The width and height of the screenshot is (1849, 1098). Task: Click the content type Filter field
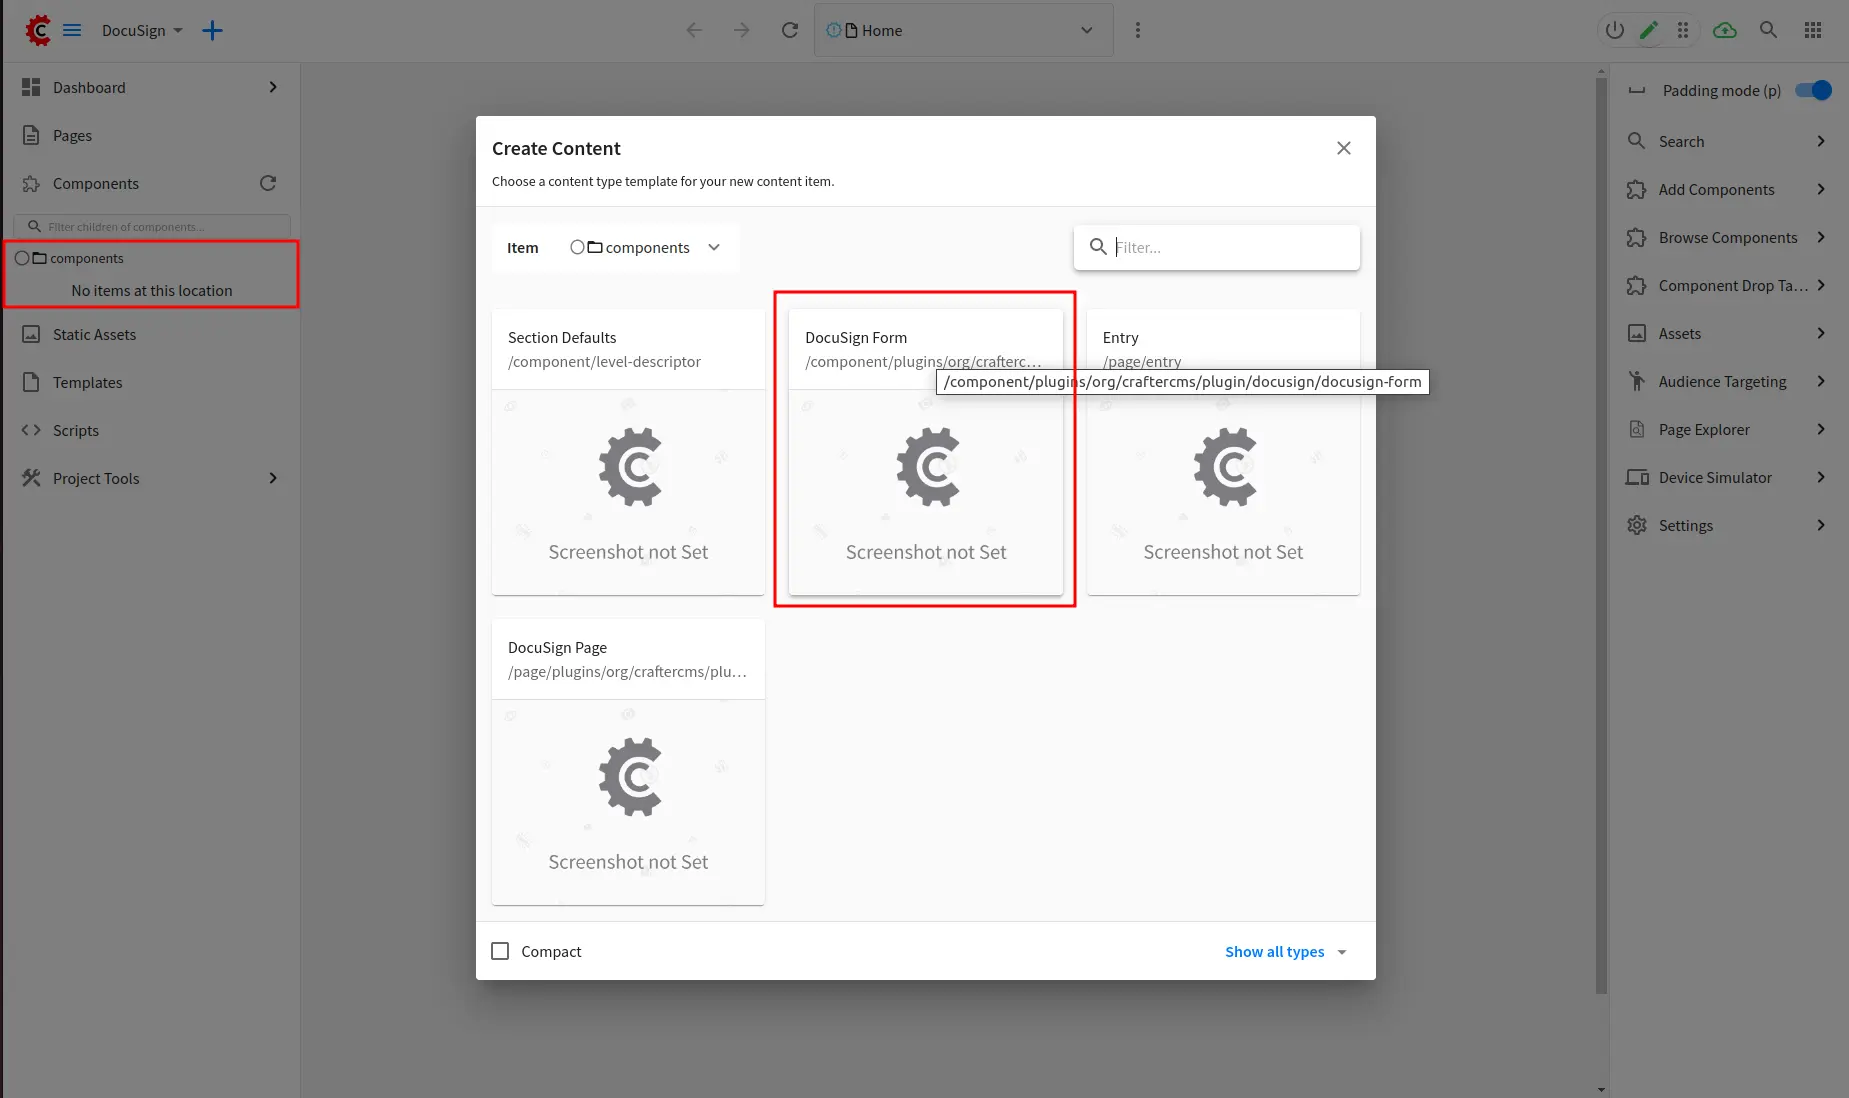click(x=1230, y=247)
